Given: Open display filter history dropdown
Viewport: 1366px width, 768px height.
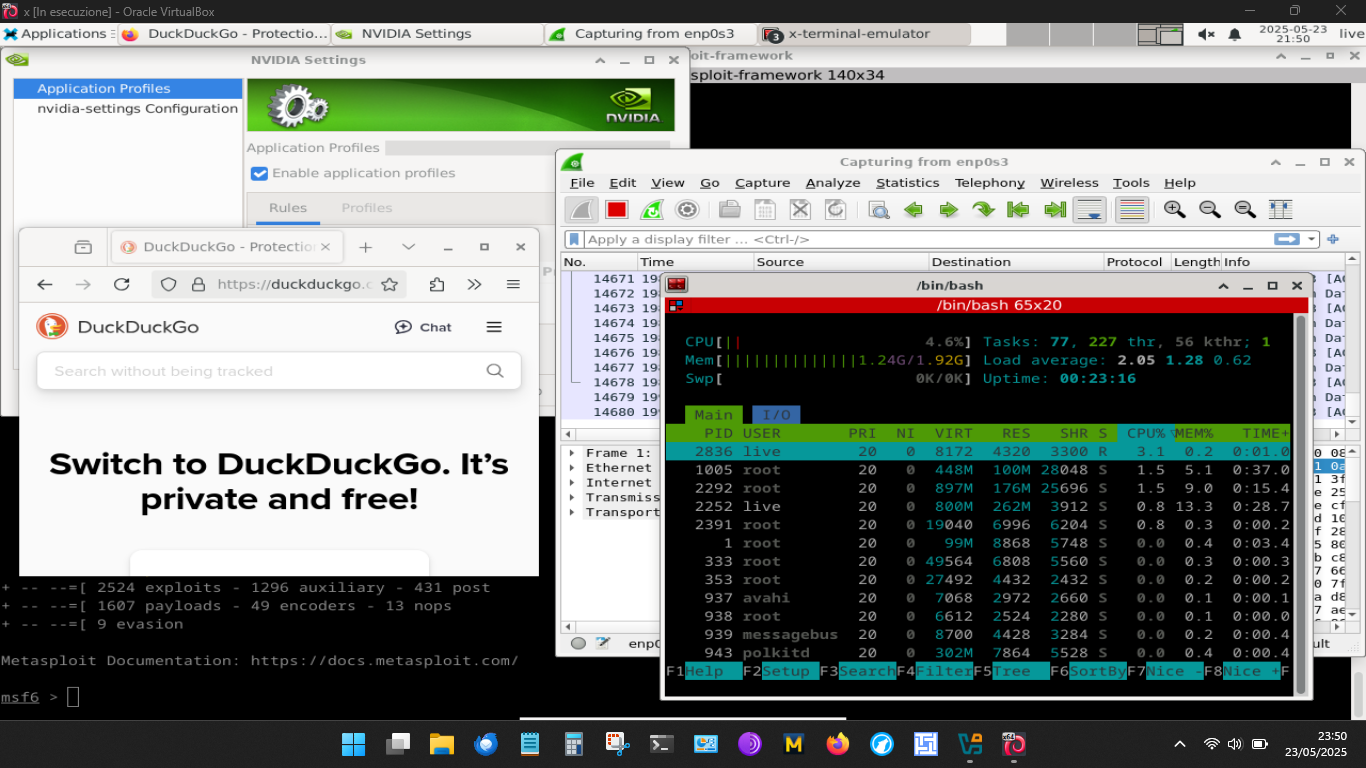Looking at the screenshot, I should tap(1311, 239).
